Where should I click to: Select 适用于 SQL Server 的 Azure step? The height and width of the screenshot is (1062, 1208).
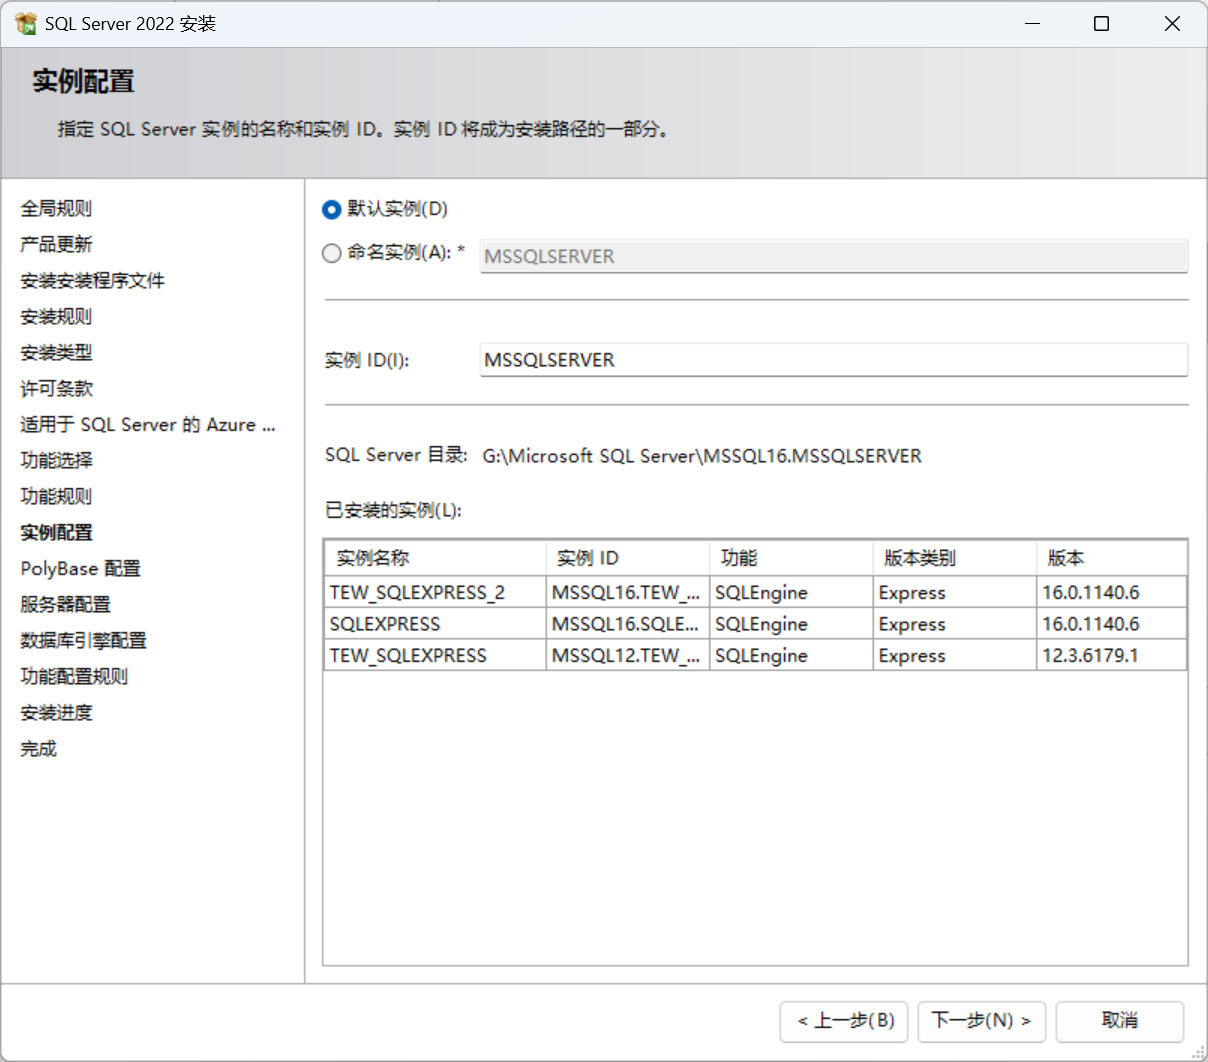148,424
